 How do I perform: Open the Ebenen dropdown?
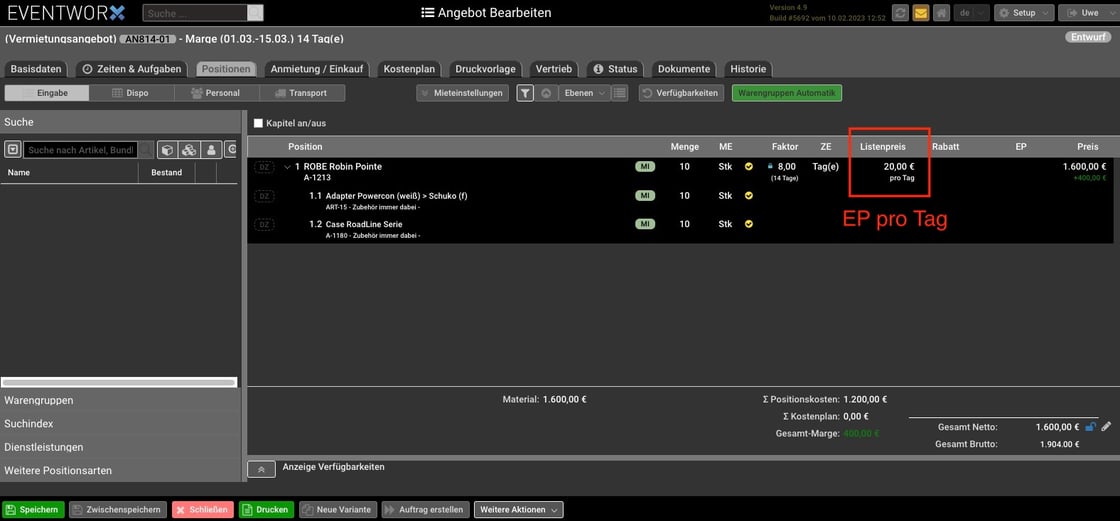(x=587, y=93)
